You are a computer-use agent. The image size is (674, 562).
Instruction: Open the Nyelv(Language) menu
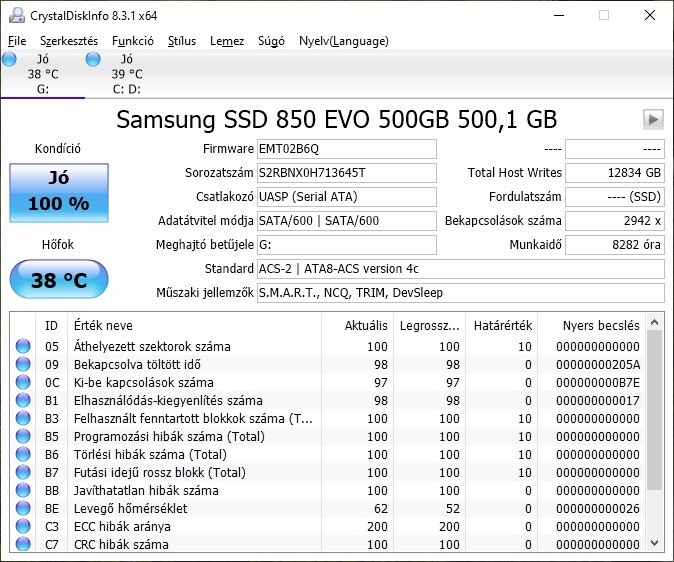344,41
